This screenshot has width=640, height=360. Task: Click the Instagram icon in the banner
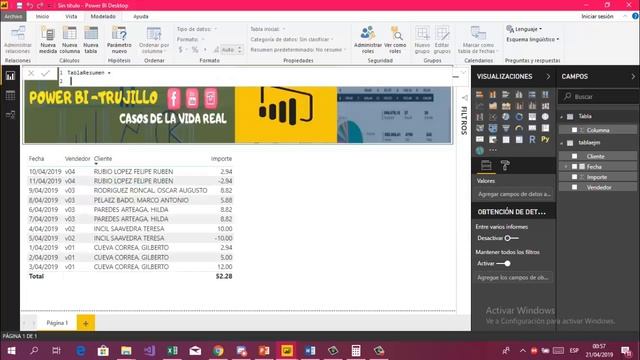point(211,98)
